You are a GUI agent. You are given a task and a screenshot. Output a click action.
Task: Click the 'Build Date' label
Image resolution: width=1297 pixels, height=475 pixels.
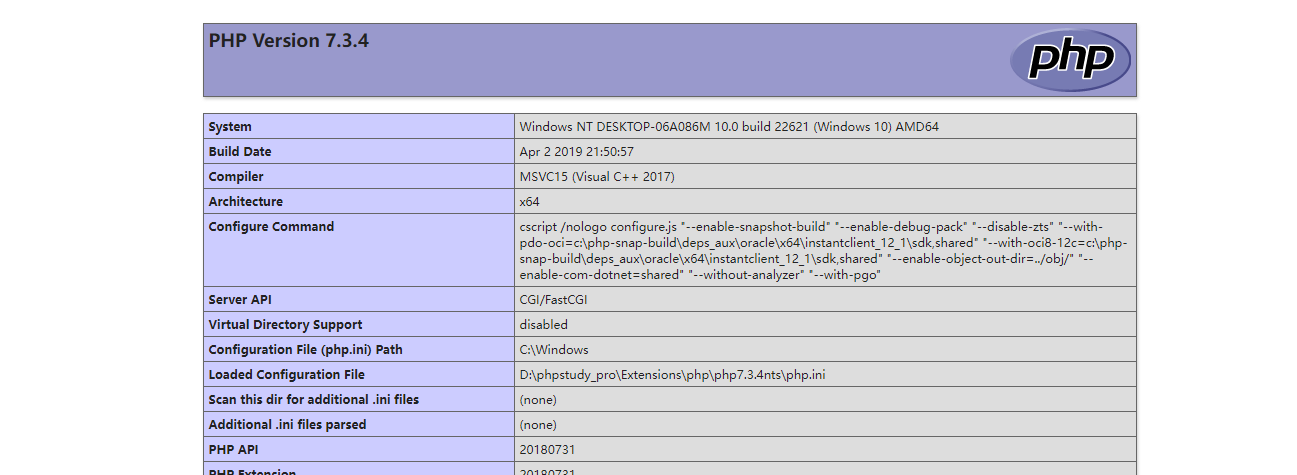(x=240, y=152)
